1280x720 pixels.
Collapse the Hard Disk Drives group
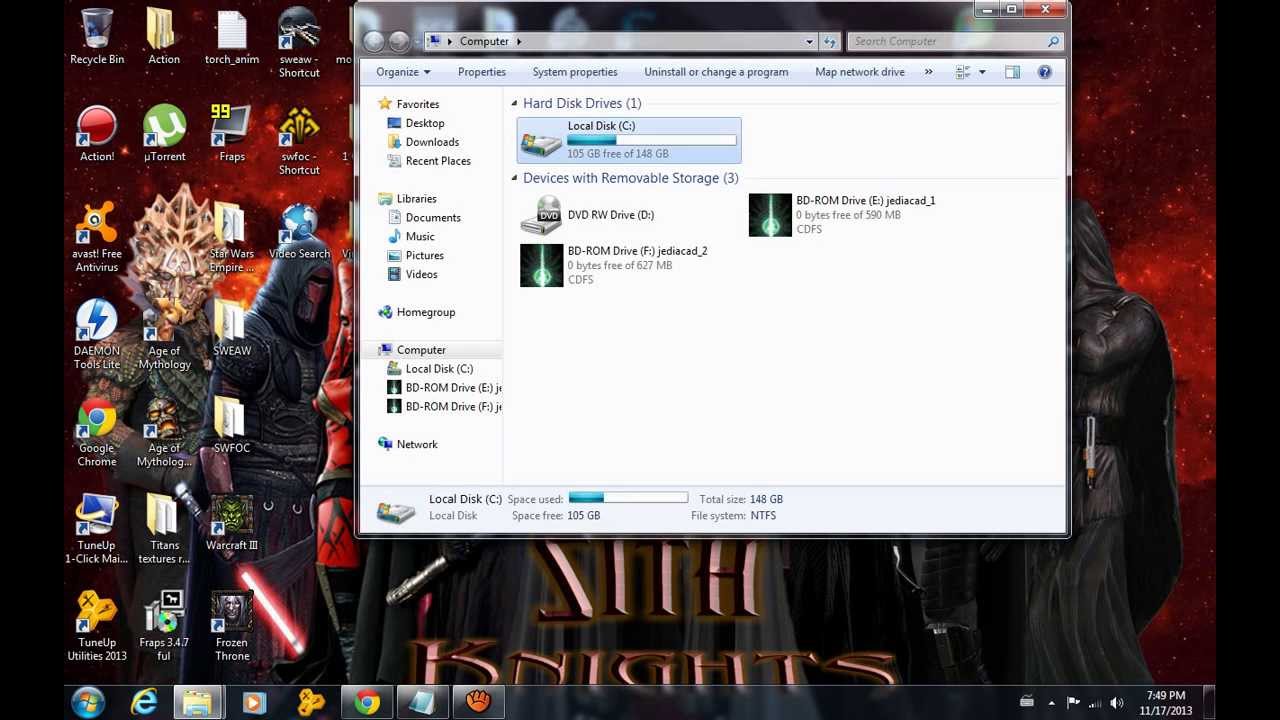pos(514,103)
